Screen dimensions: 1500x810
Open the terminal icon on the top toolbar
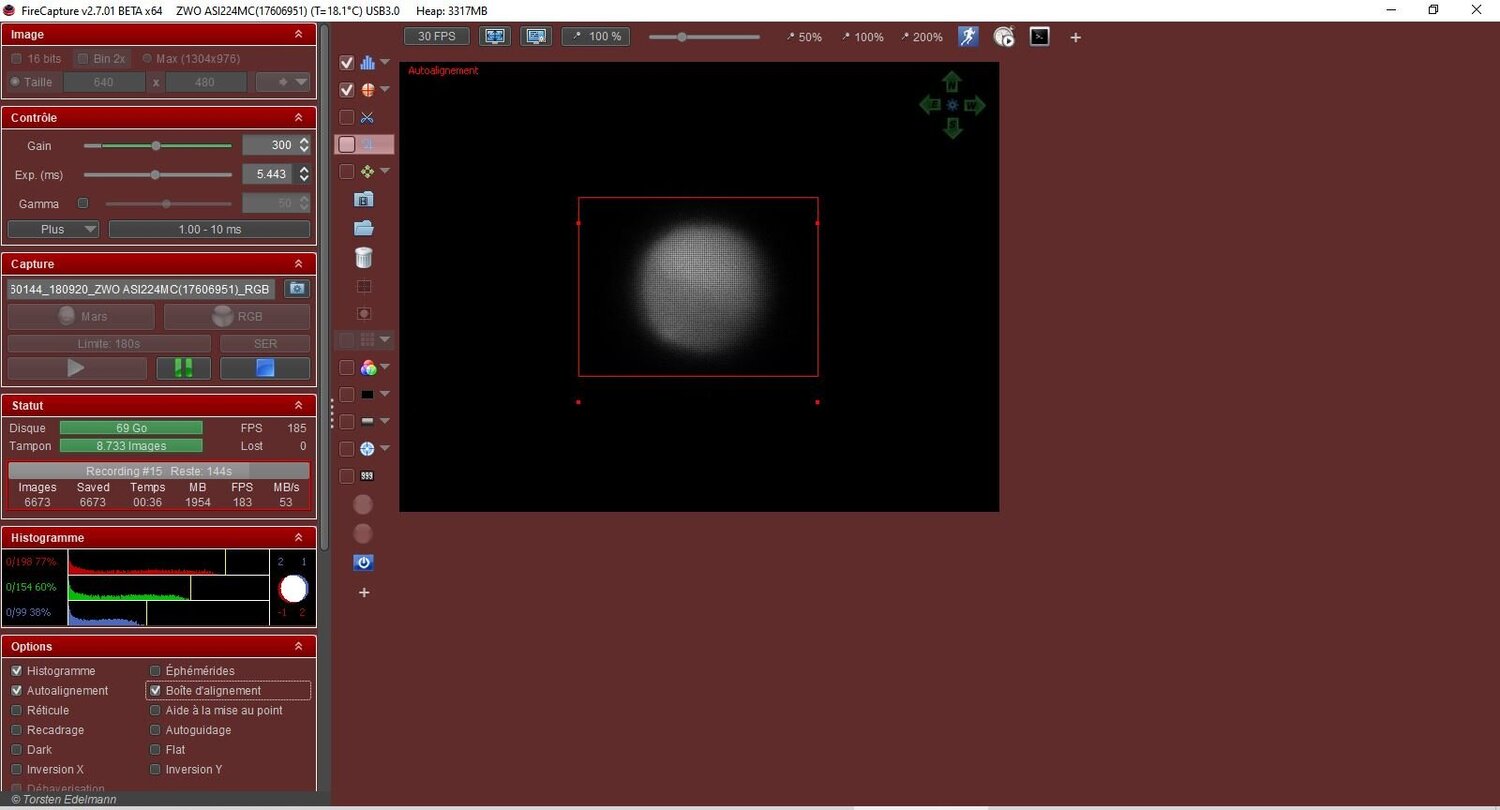[1039, 37]
